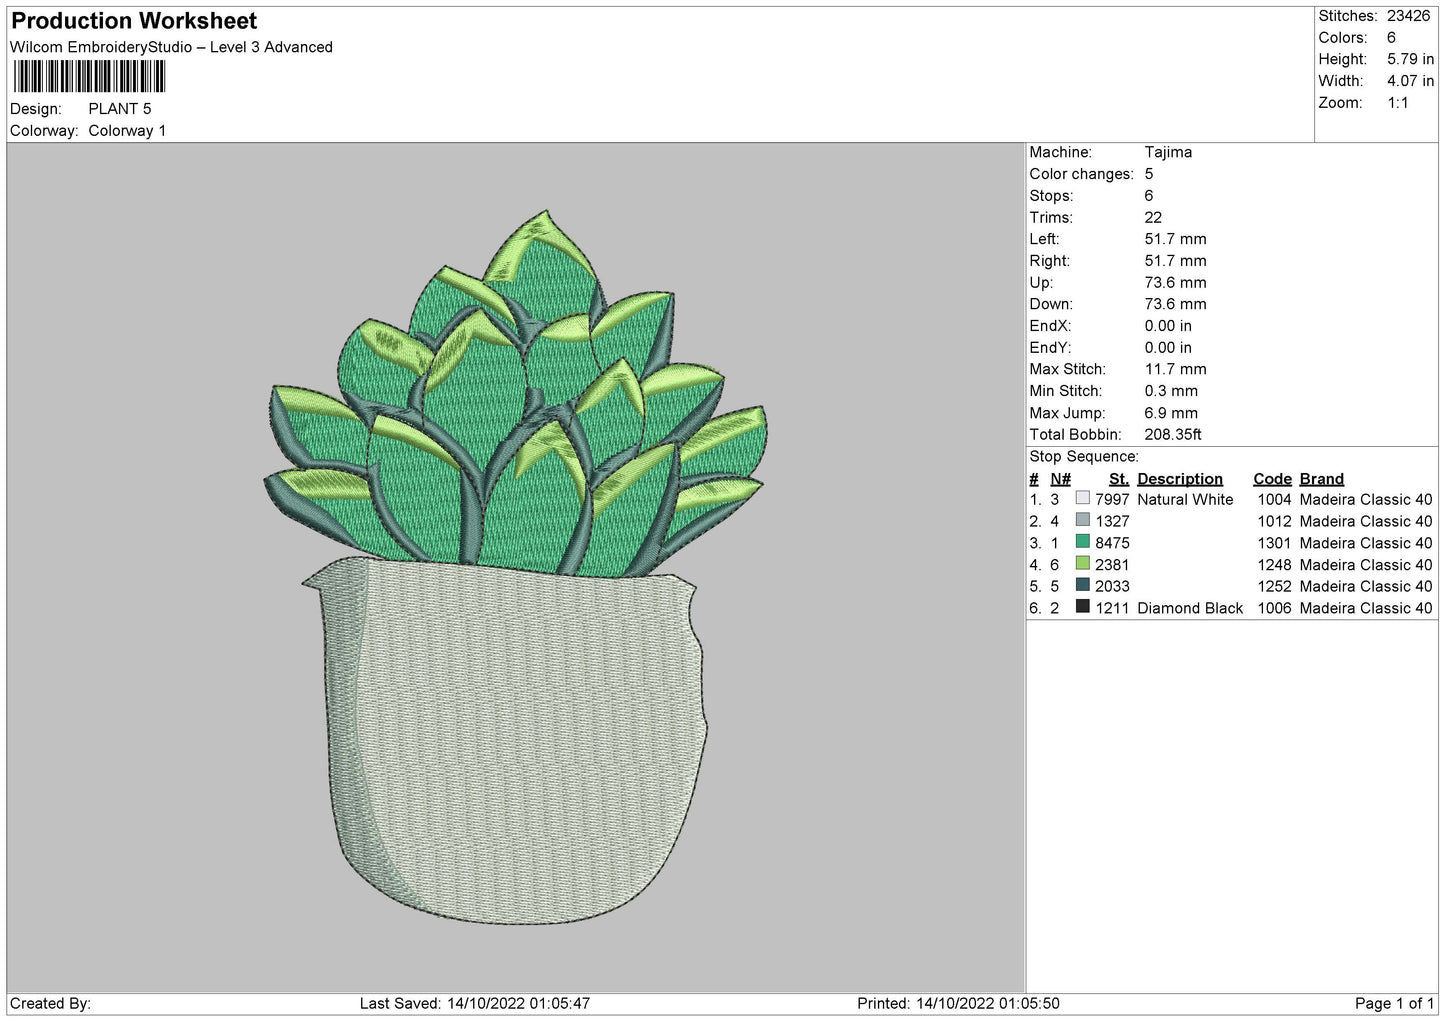Viewport: 1445px width, 1021px height.
Task: Click thread code '1004'
Action: pos(1274,500)
